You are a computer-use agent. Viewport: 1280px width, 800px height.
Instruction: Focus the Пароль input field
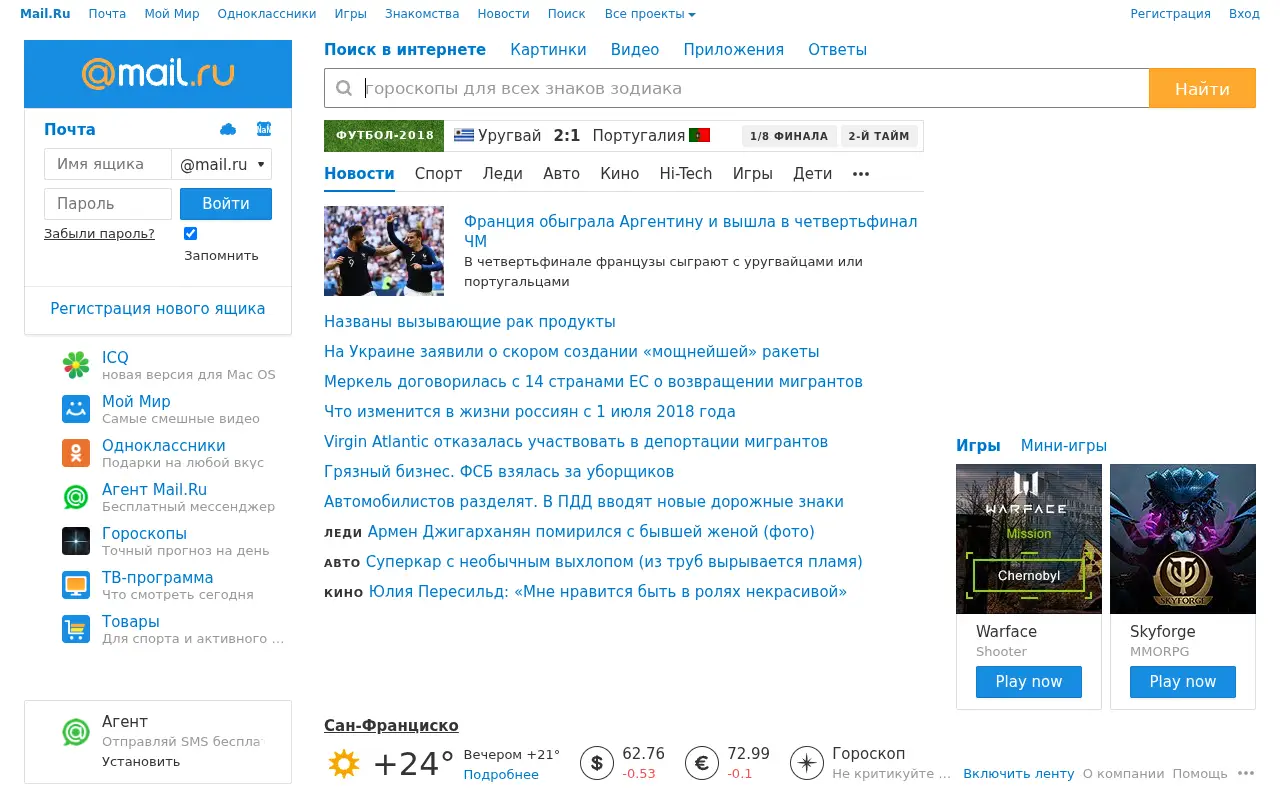click(x=108, y=204)
